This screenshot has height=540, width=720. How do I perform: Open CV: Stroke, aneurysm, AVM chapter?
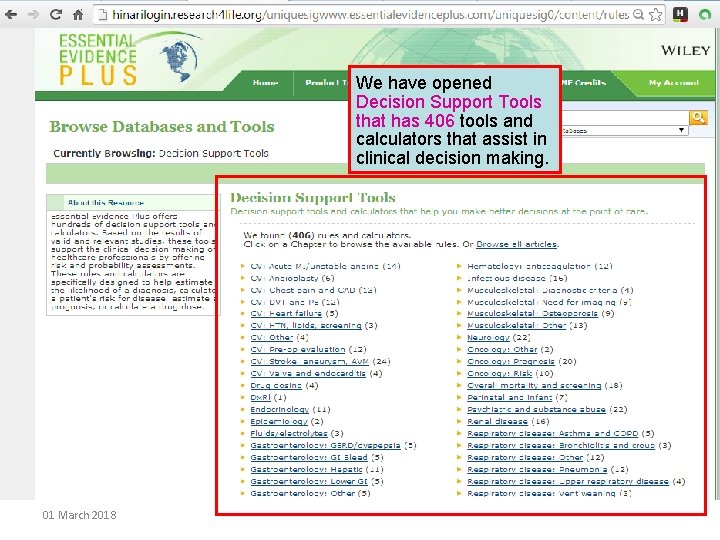click(309, 361)
